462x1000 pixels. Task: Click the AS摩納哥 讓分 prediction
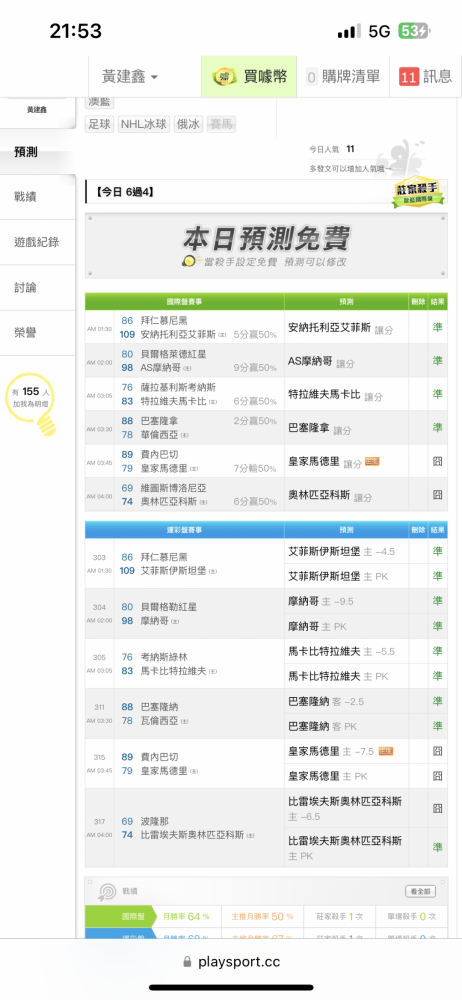(321, 361)
